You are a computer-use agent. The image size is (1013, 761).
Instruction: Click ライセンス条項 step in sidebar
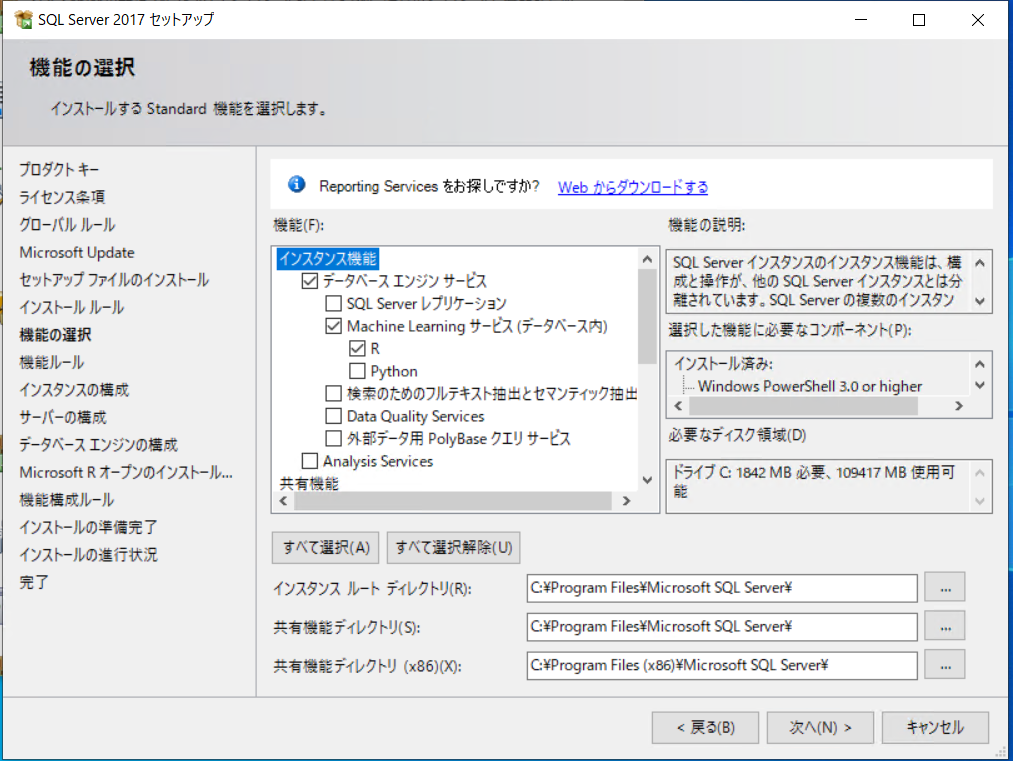click(x=62, y=197)
